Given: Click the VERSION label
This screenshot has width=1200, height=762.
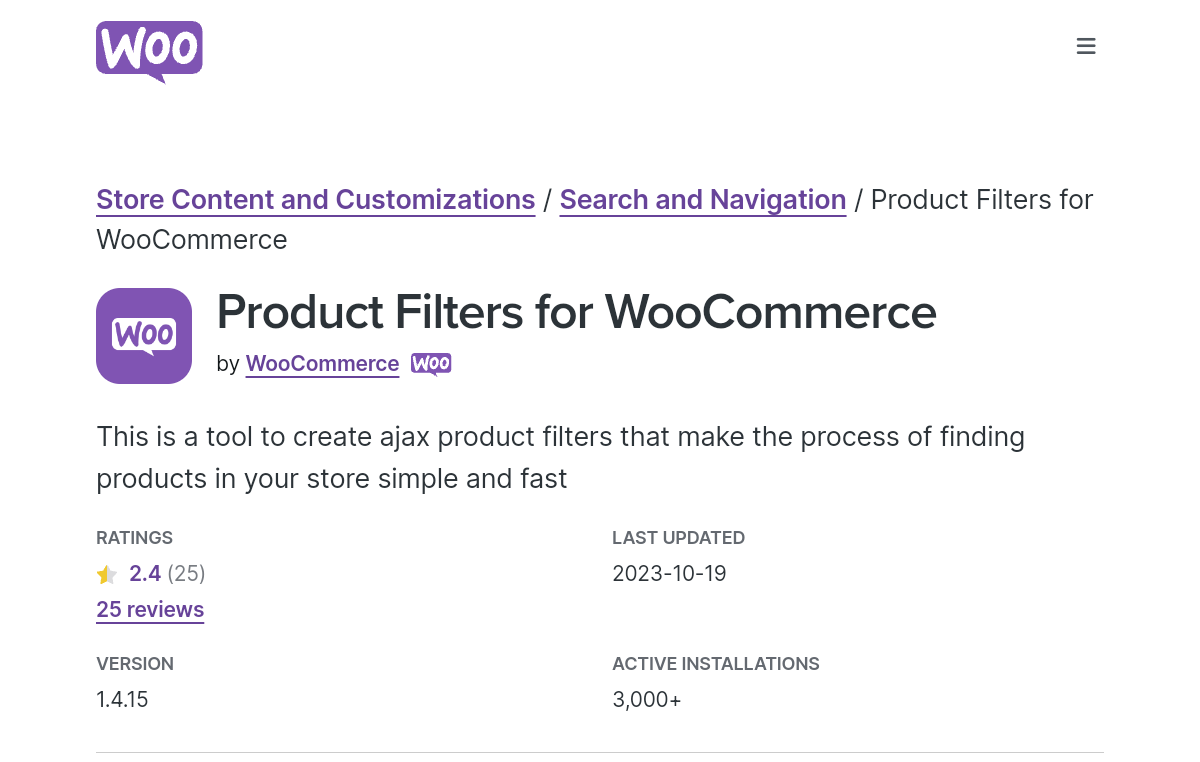Looking at the screenshot, I should coord(135,664).
